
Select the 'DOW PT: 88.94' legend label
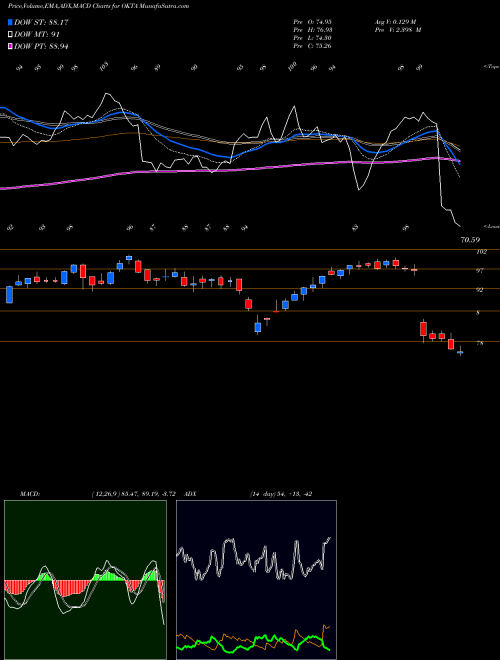point(41,46)
